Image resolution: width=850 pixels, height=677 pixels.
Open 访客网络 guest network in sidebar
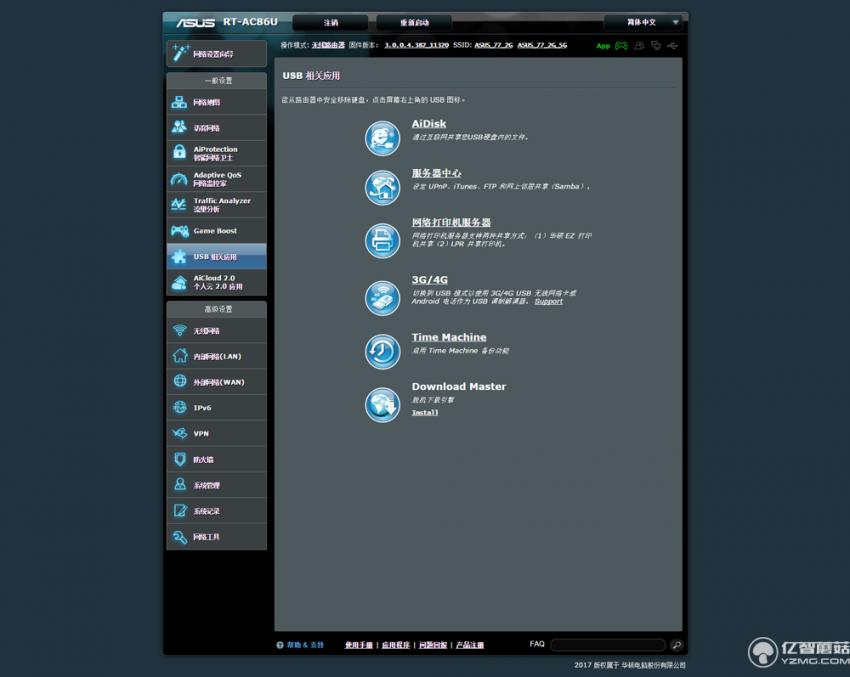point(216,128)
